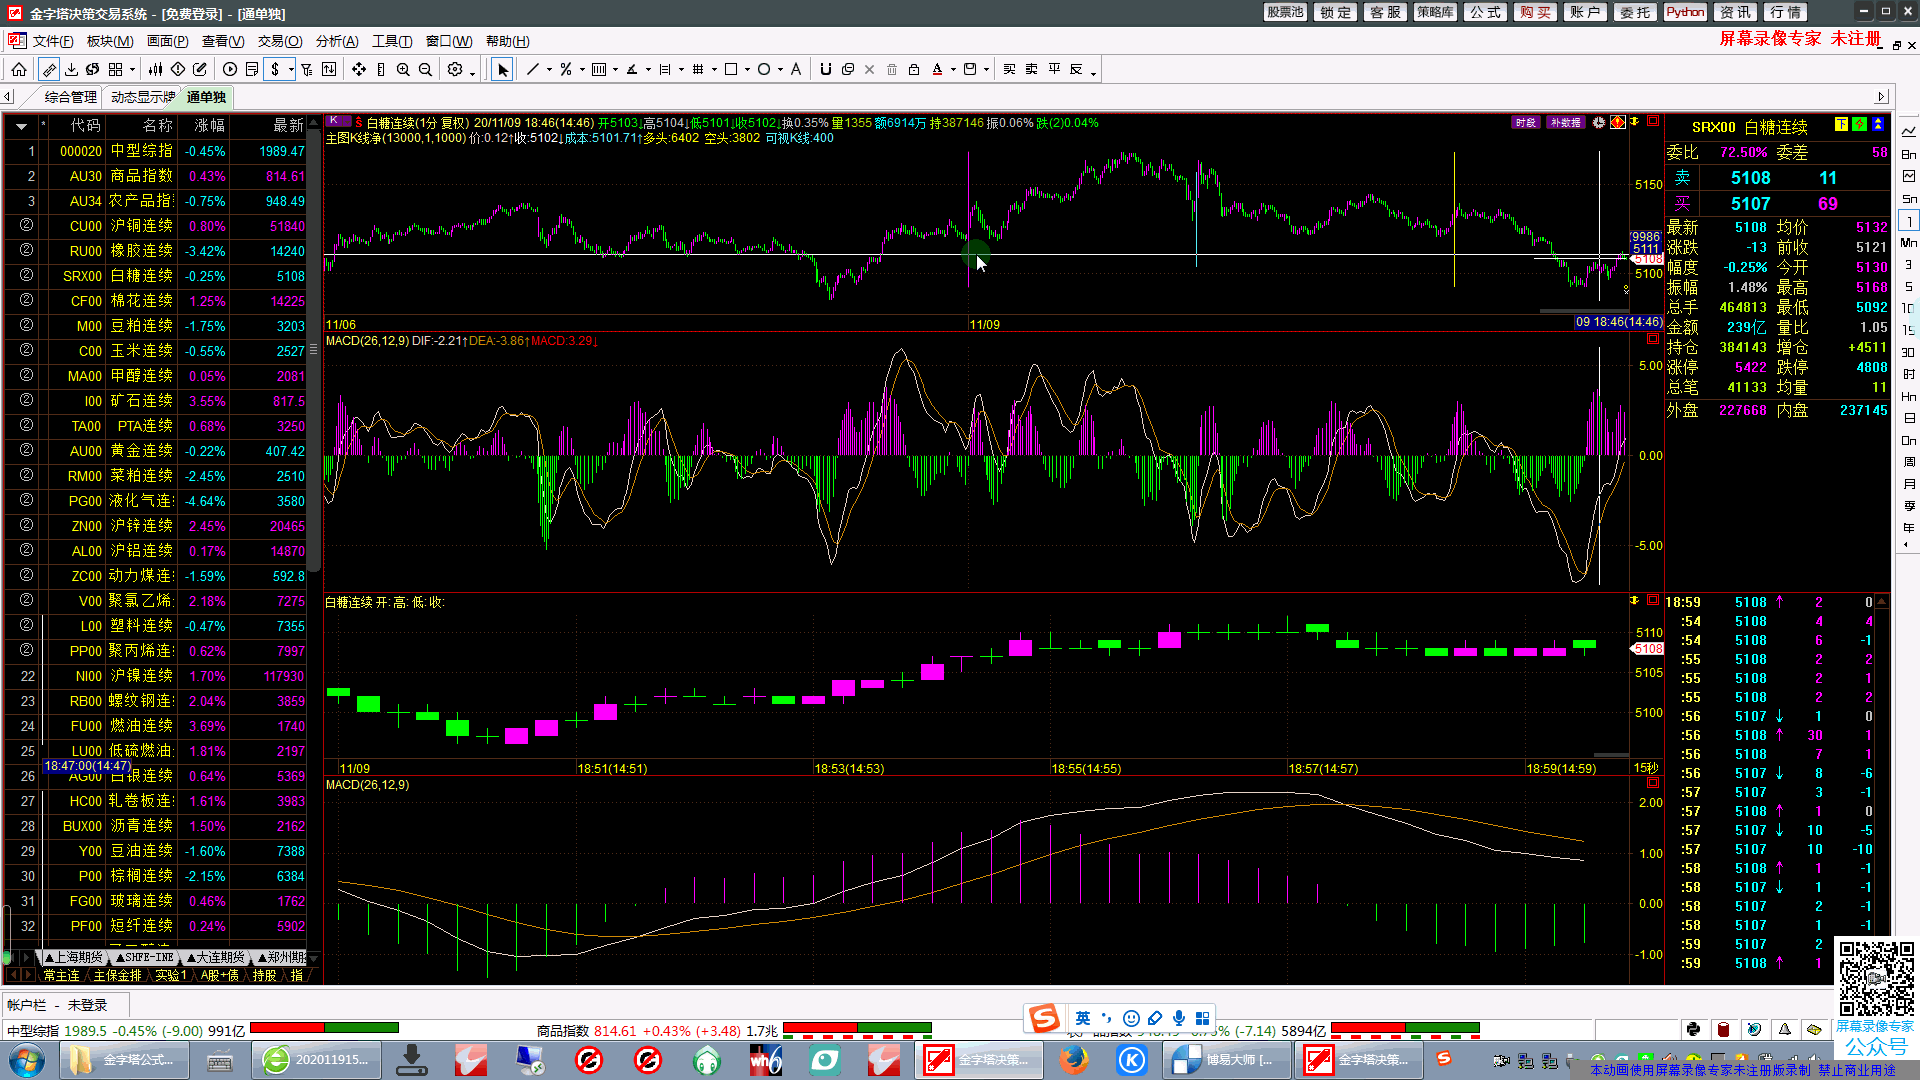Click the home icon in toolbar
Image resolution: width=1920 pixels, height=1080 pixels.
(19, 69)
